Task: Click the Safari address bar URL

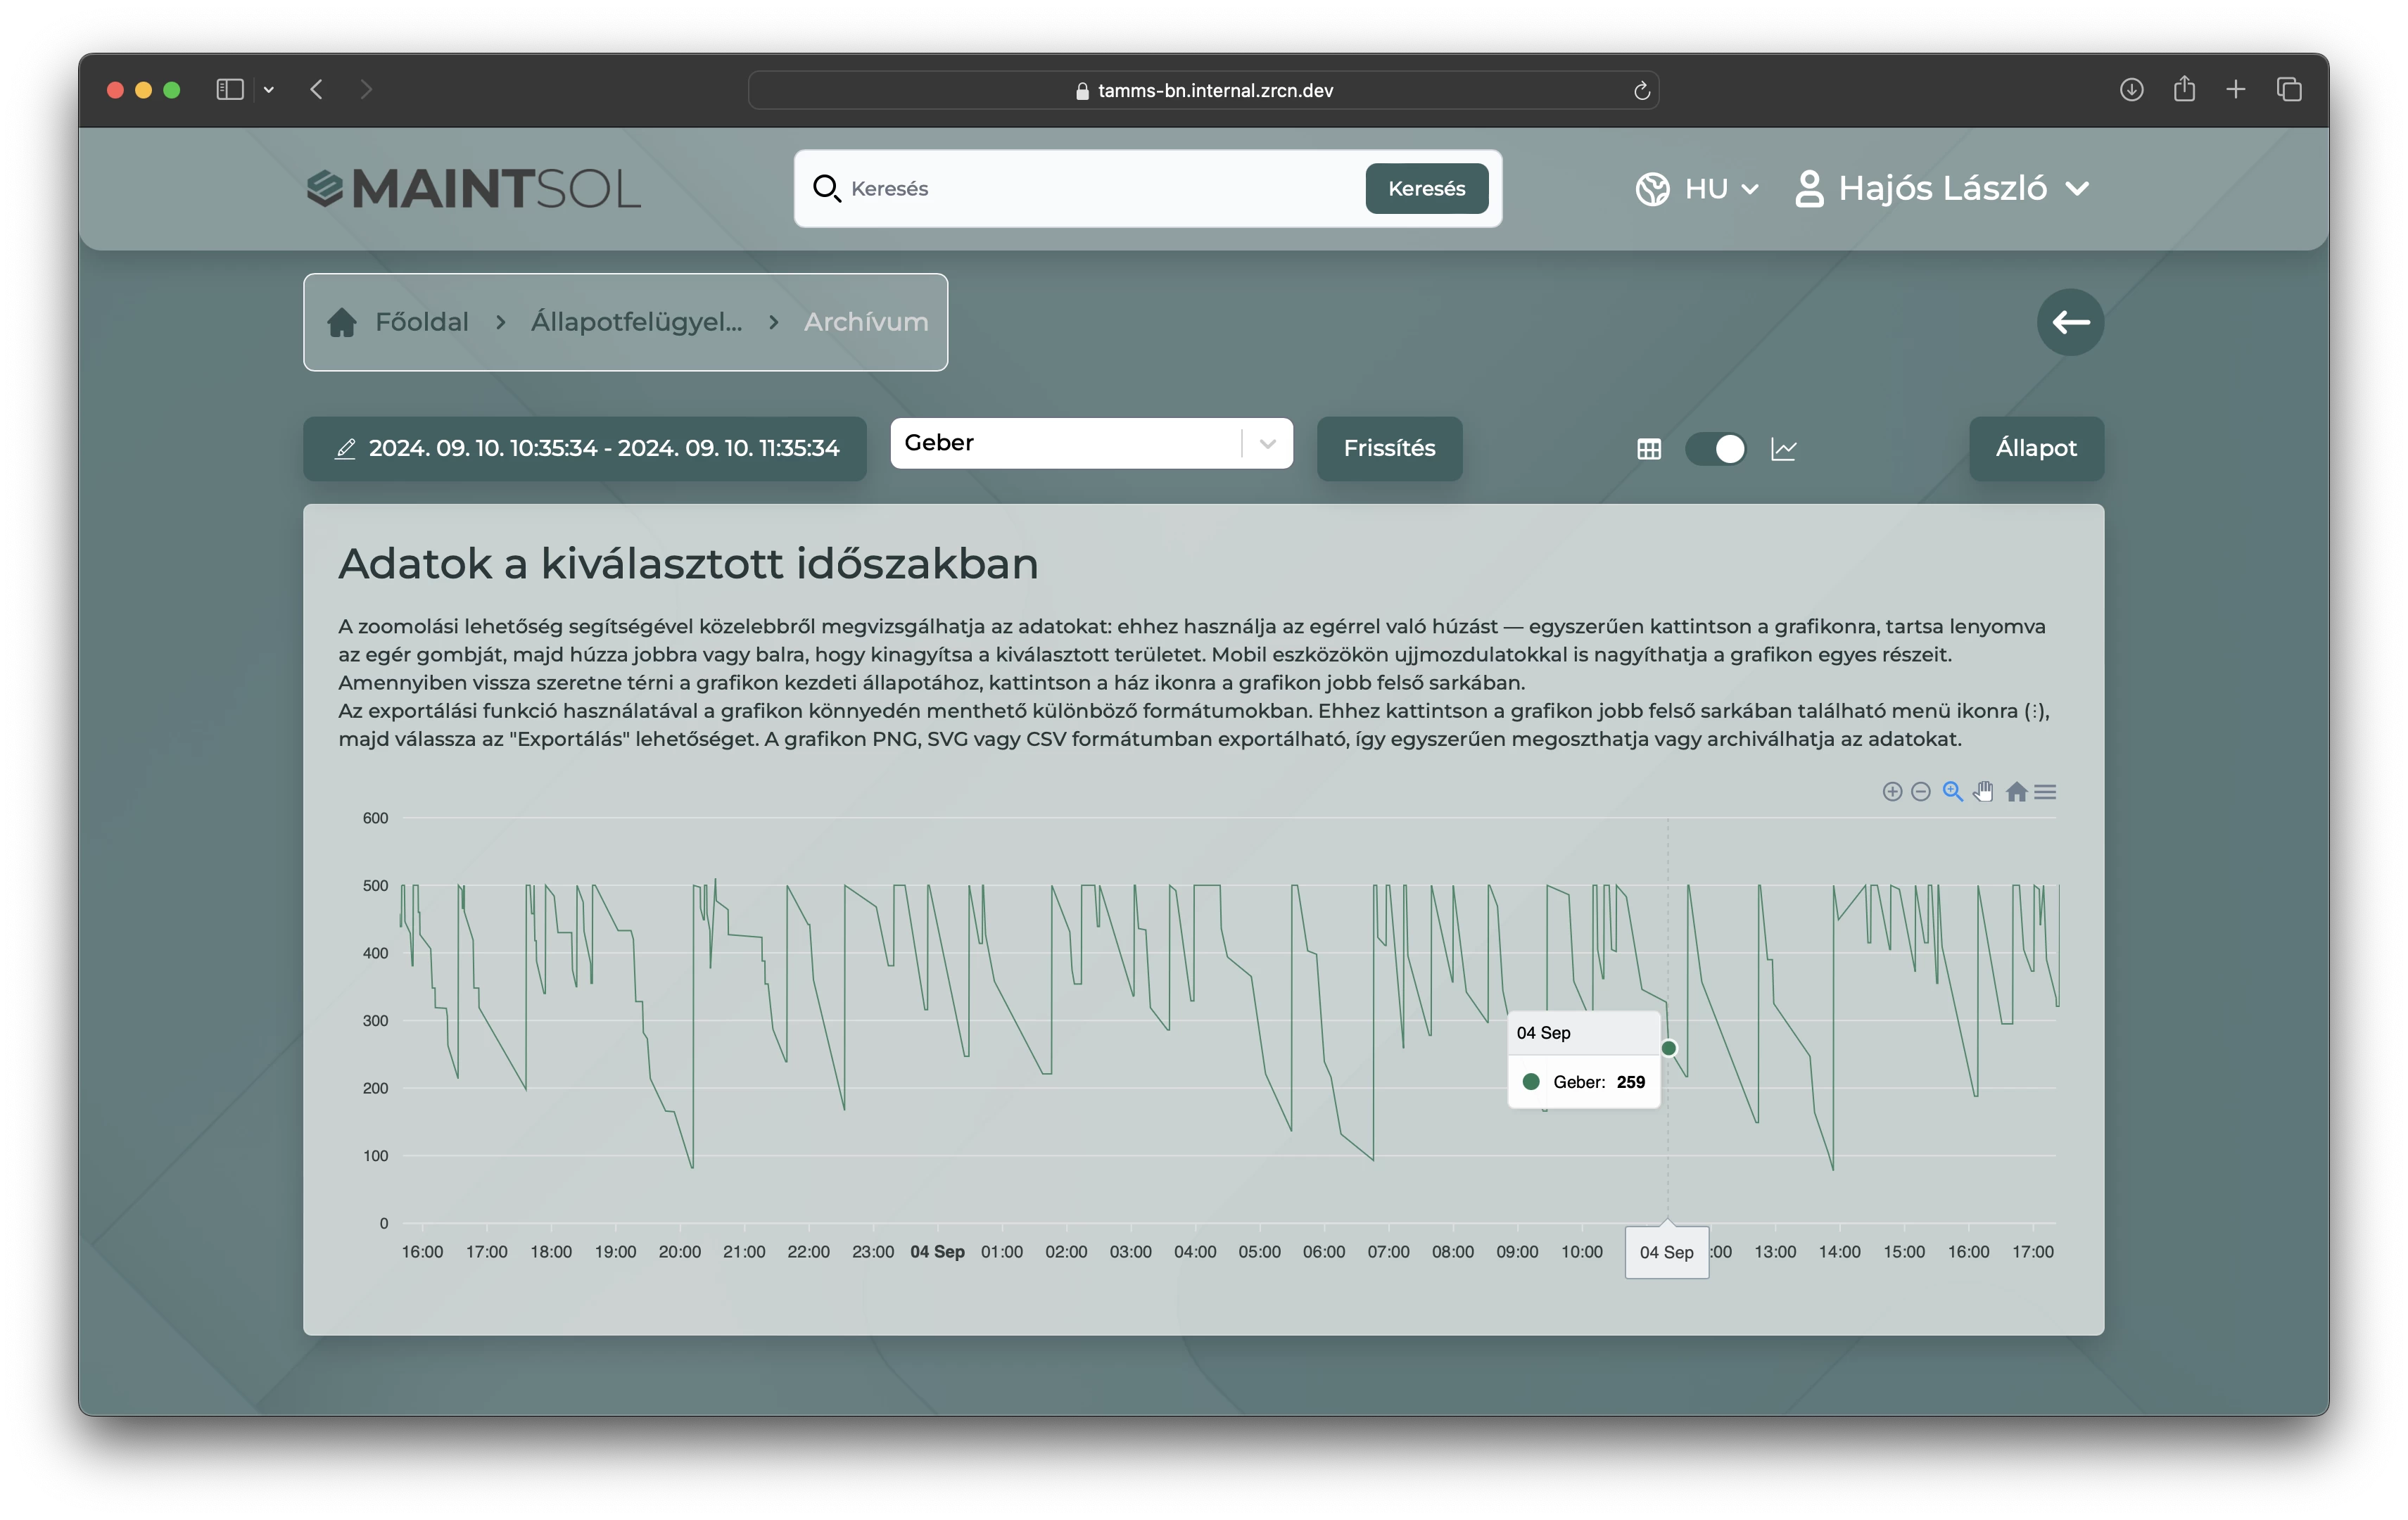Action: click(x=1203, y=90)
